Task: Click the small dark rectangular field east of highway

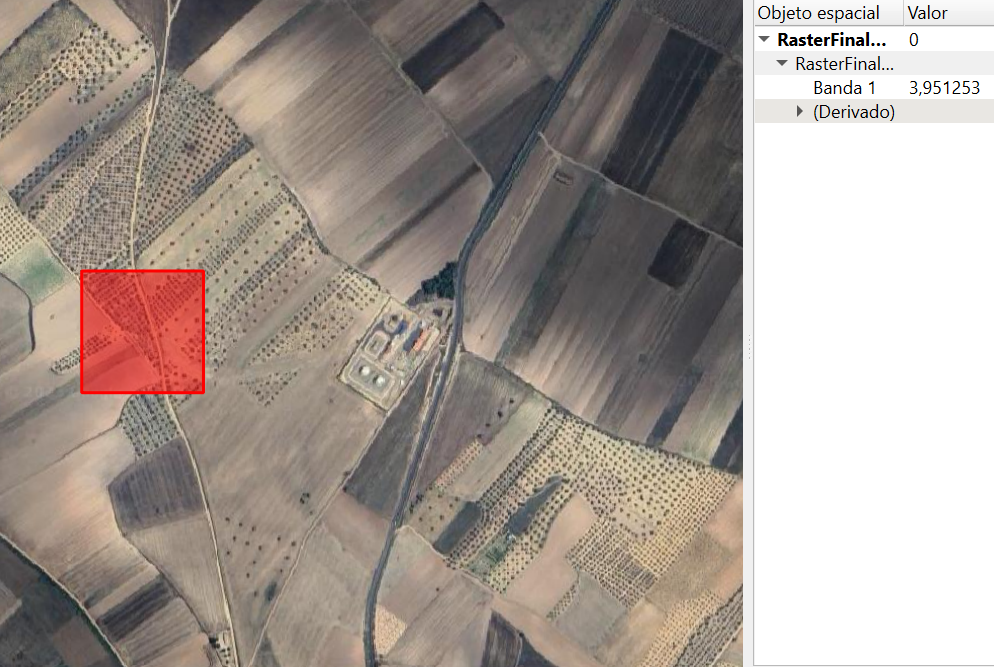Action: point(679,252)
